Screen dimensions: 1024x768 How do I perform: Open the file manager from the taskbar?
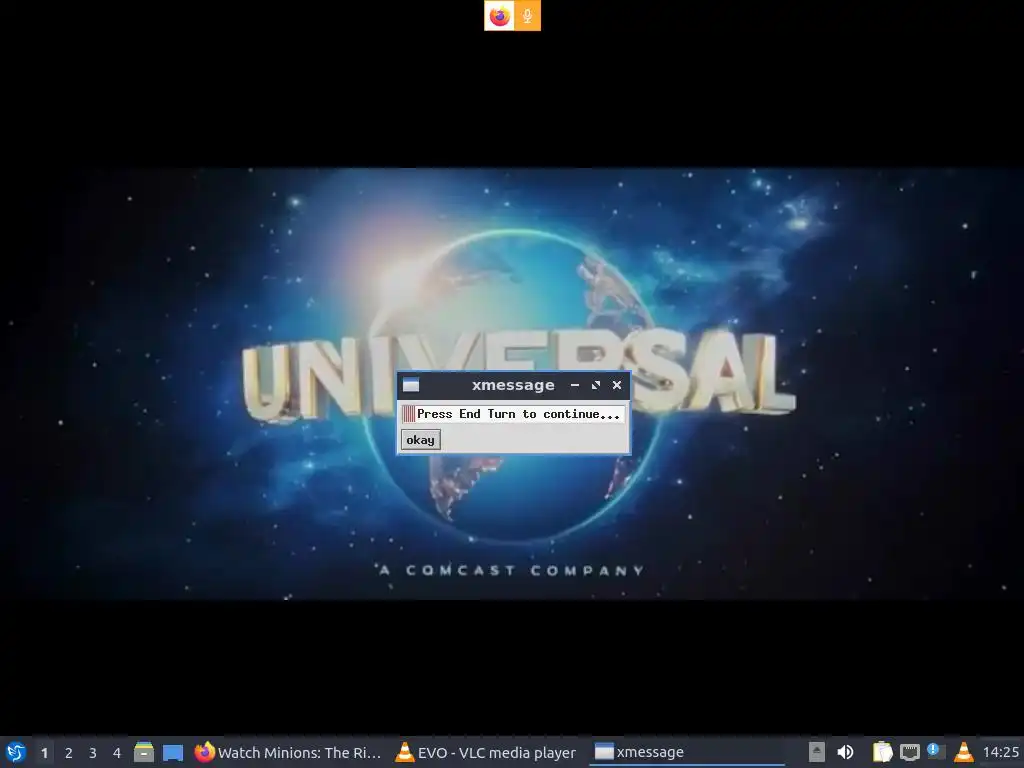click(144, 752)
